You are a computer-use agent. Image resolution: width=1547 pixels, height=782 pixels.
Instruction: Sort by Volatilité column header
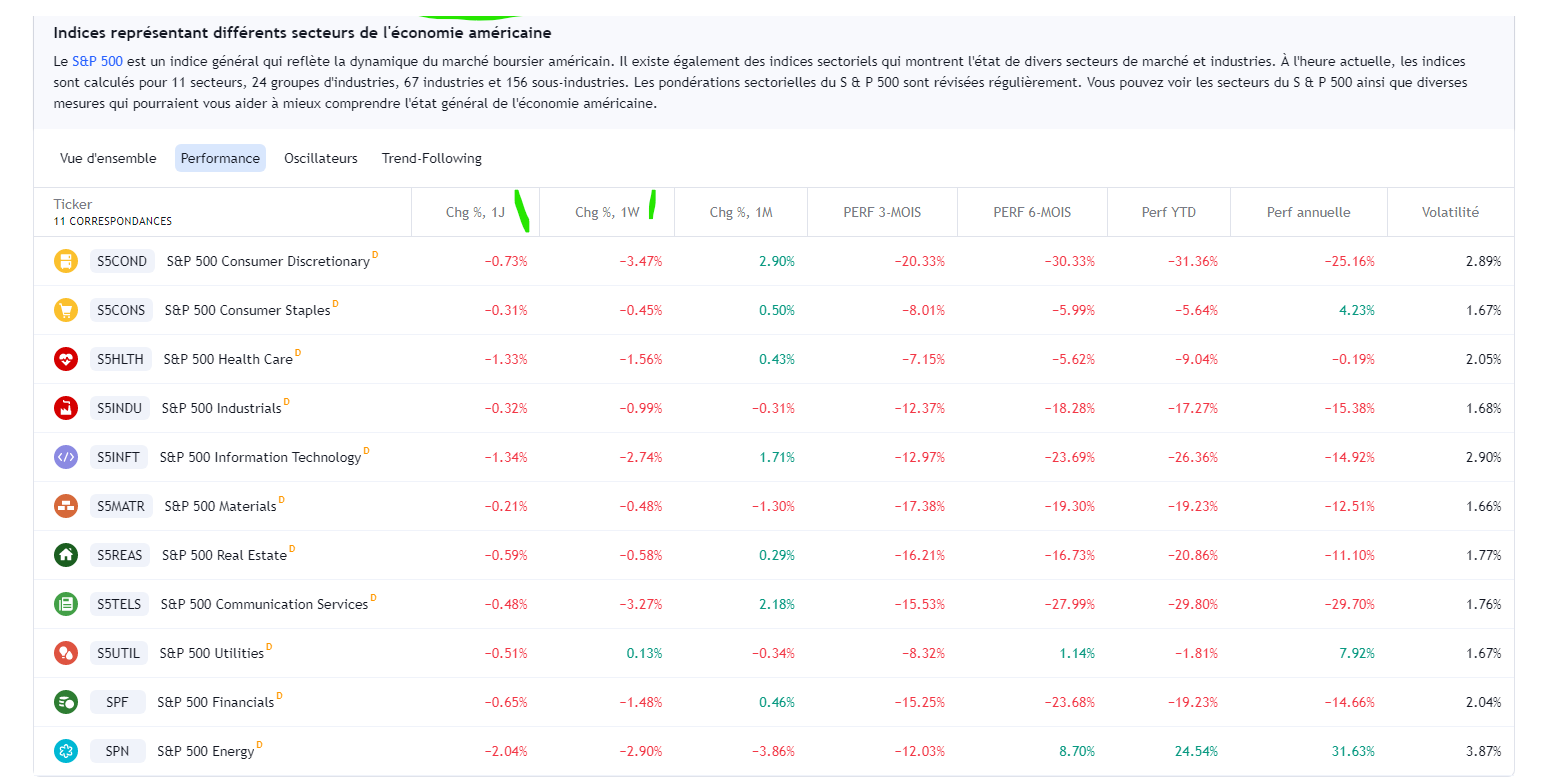coord(1450,212)
